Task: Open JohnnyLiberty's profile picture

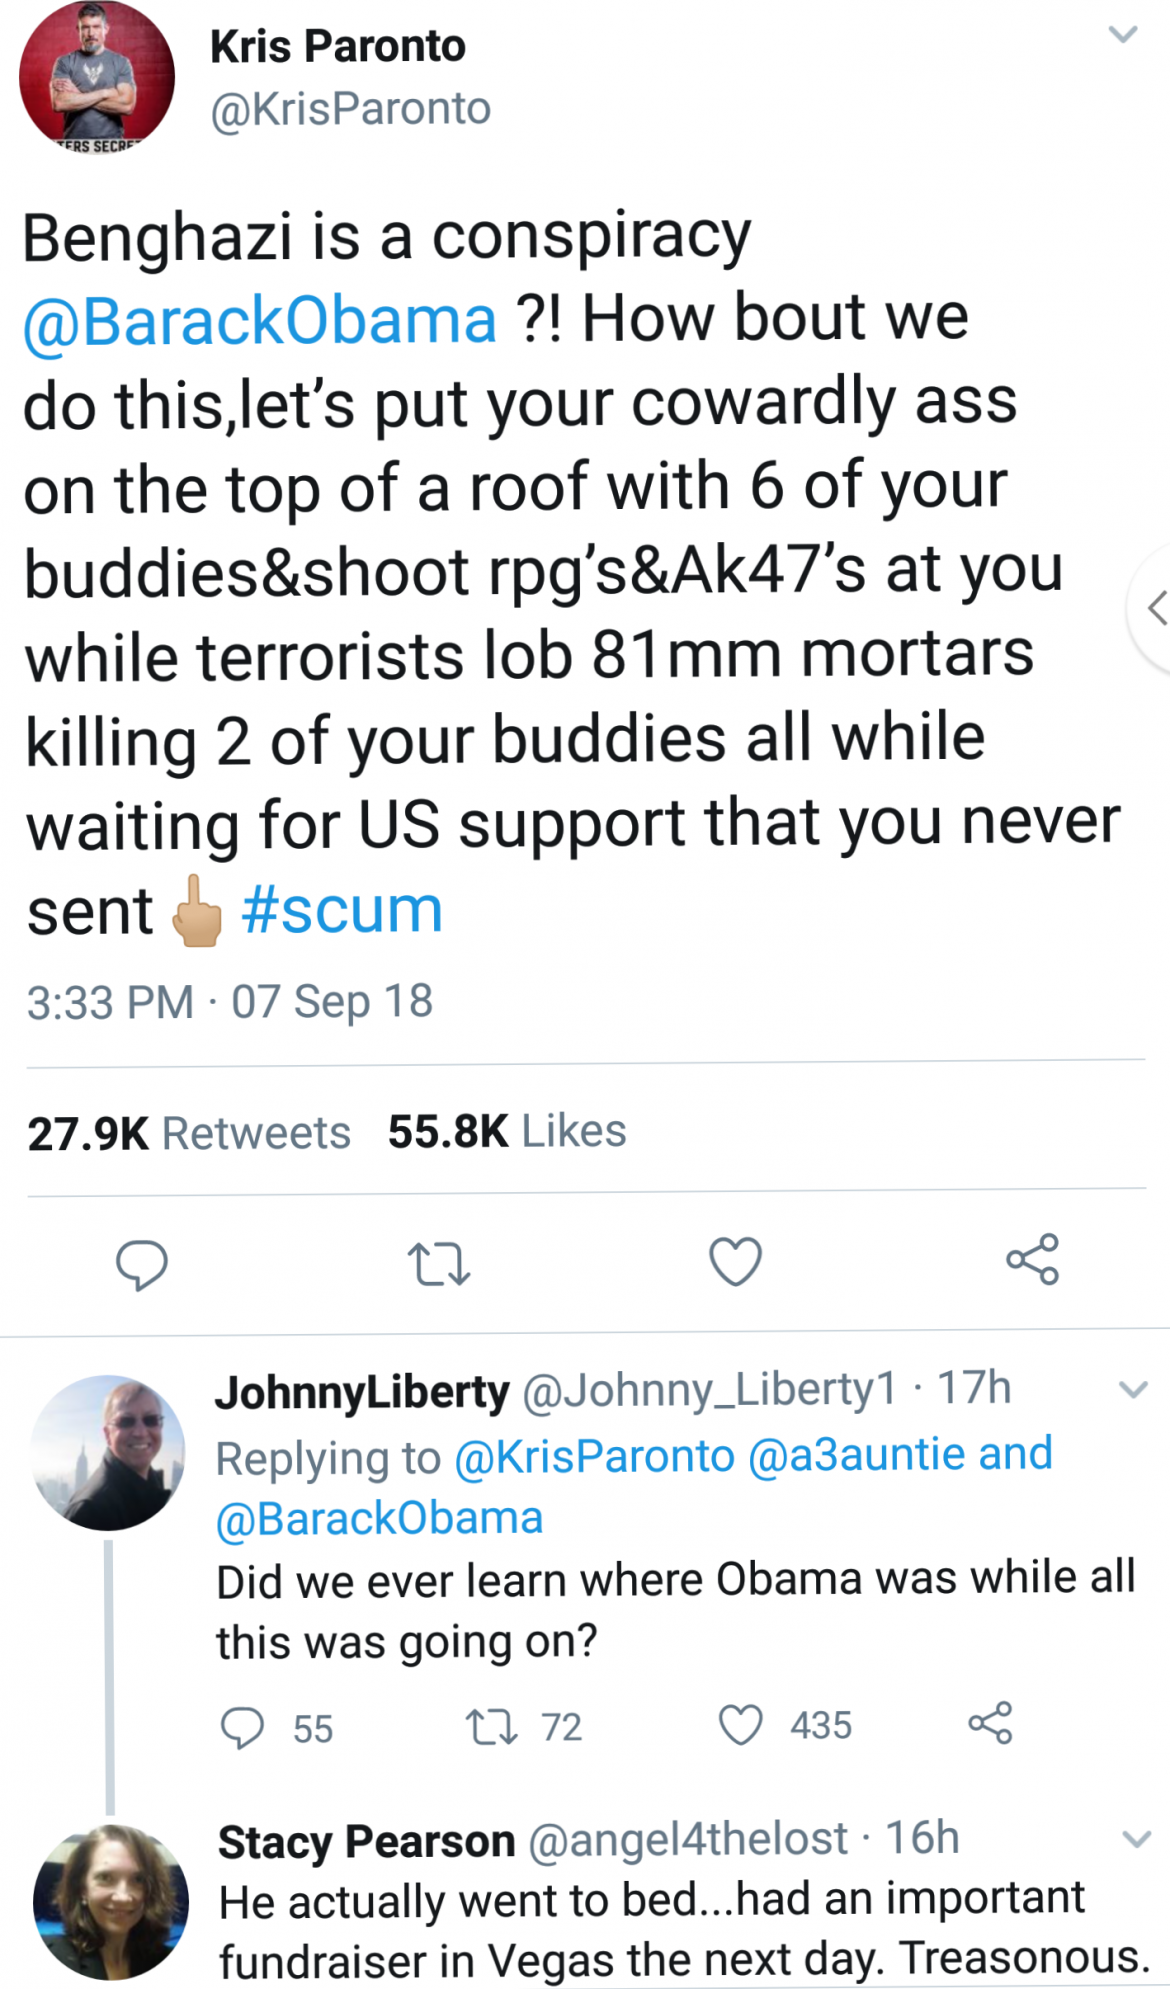Action: click(108, 1452)
